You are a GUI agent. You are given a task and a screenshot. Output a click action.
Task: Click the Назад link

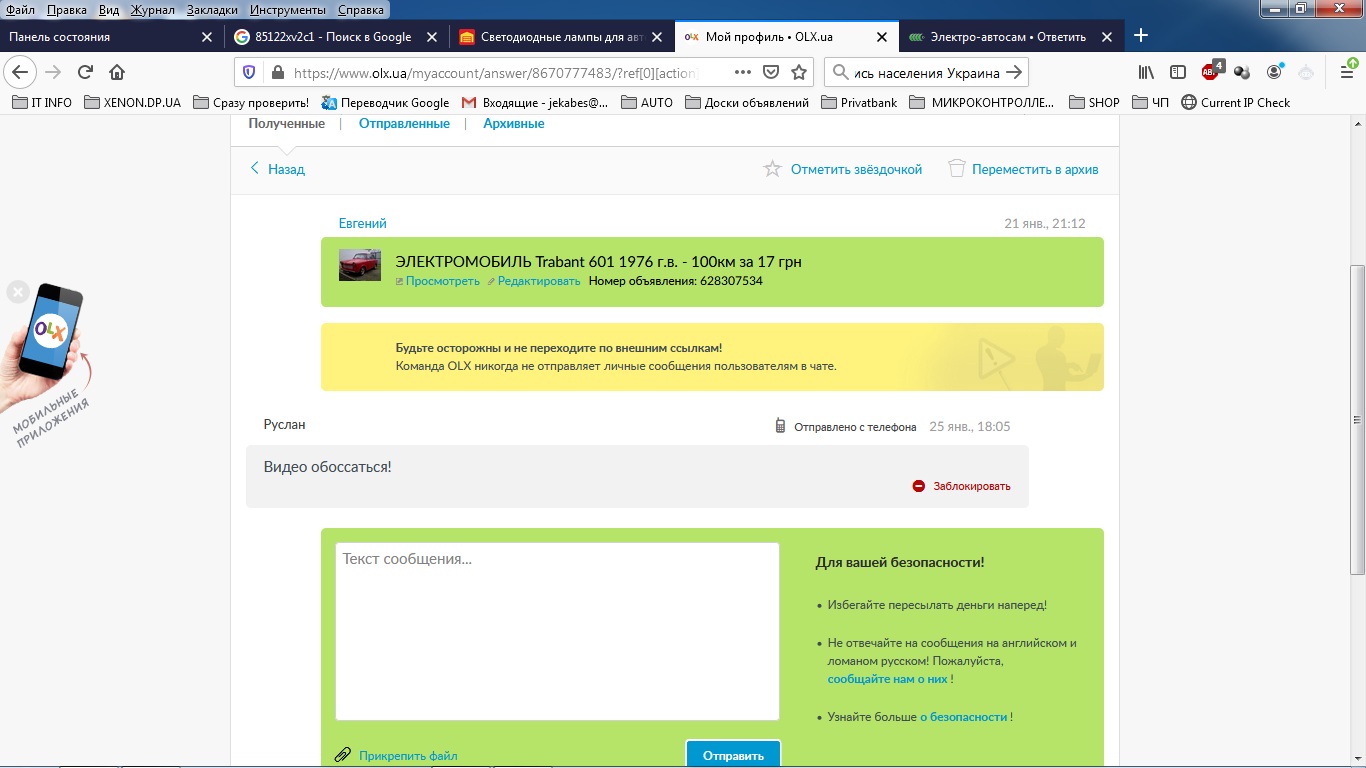(x=285, y=169)
